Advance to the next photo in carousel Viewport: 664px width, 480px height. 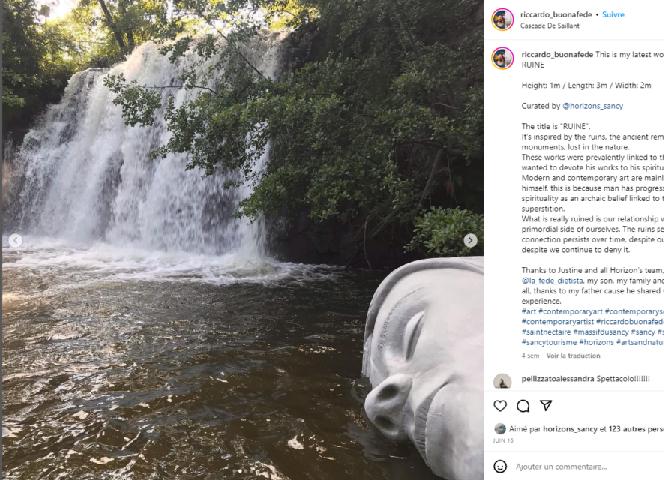[470, 241]
